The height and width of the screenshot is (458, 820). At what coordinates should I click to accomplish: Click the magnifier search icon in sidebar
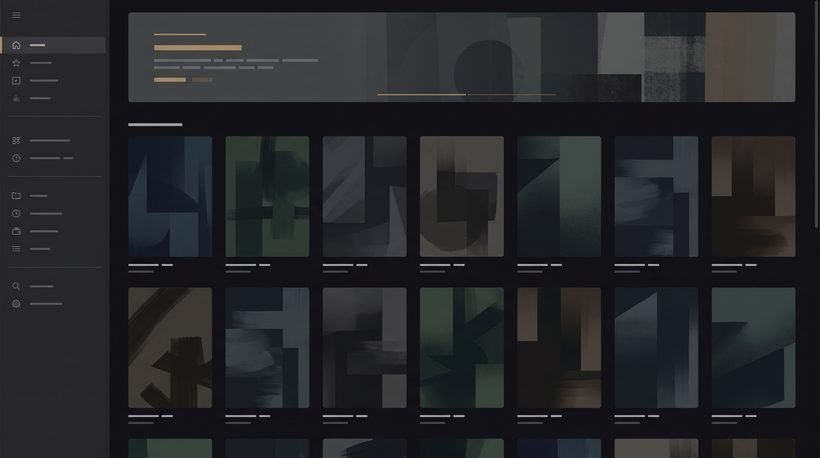tap(16, 286)
